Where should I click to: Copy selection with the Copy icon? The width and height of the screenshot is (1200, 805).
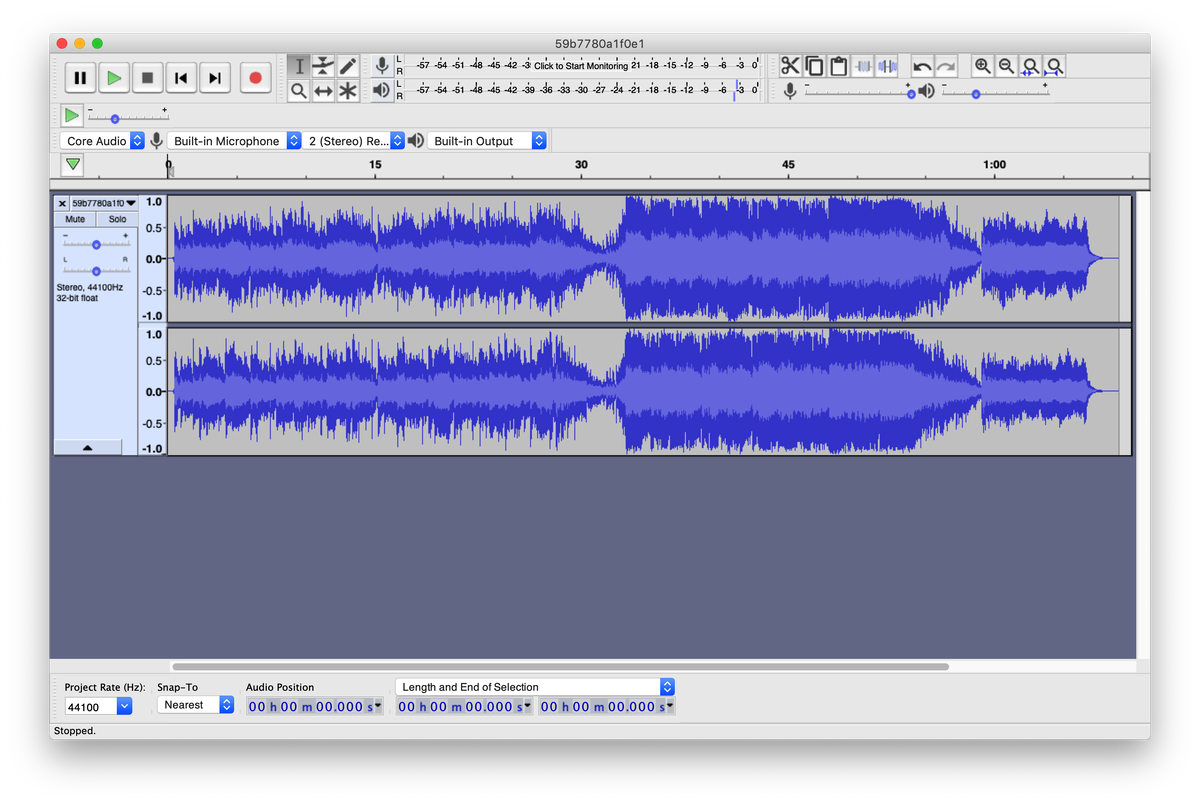point(815,66)
